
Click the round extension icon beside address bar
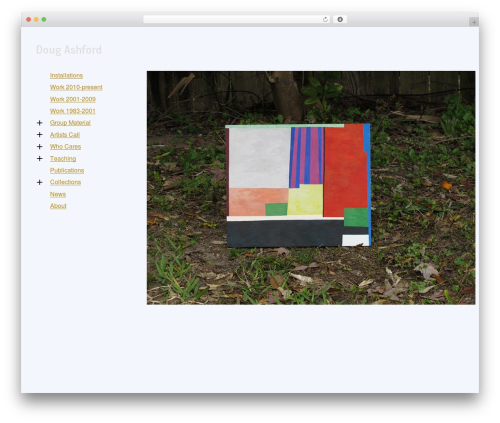(x=340, y=19)
